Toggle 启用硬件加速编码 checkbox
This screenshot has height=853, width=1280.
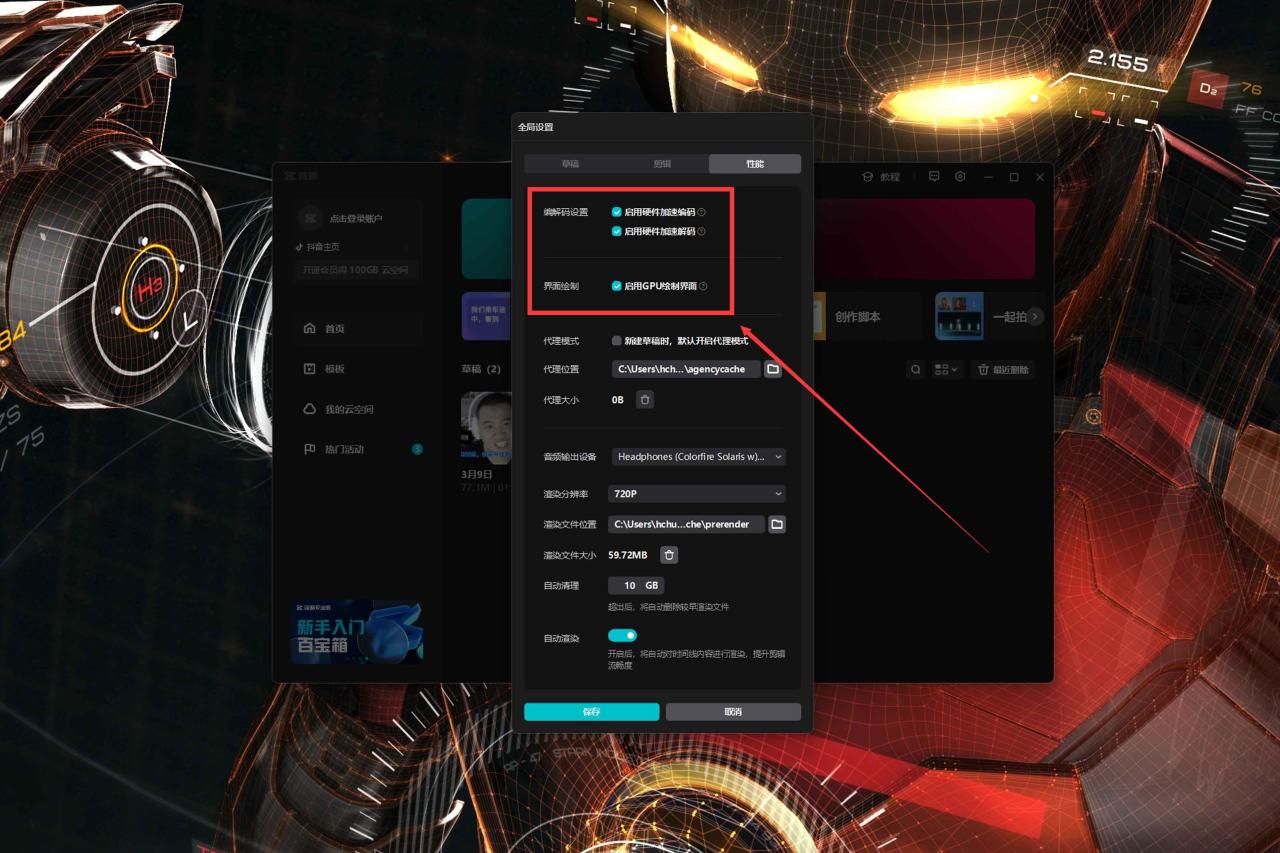tap(617, 212)
